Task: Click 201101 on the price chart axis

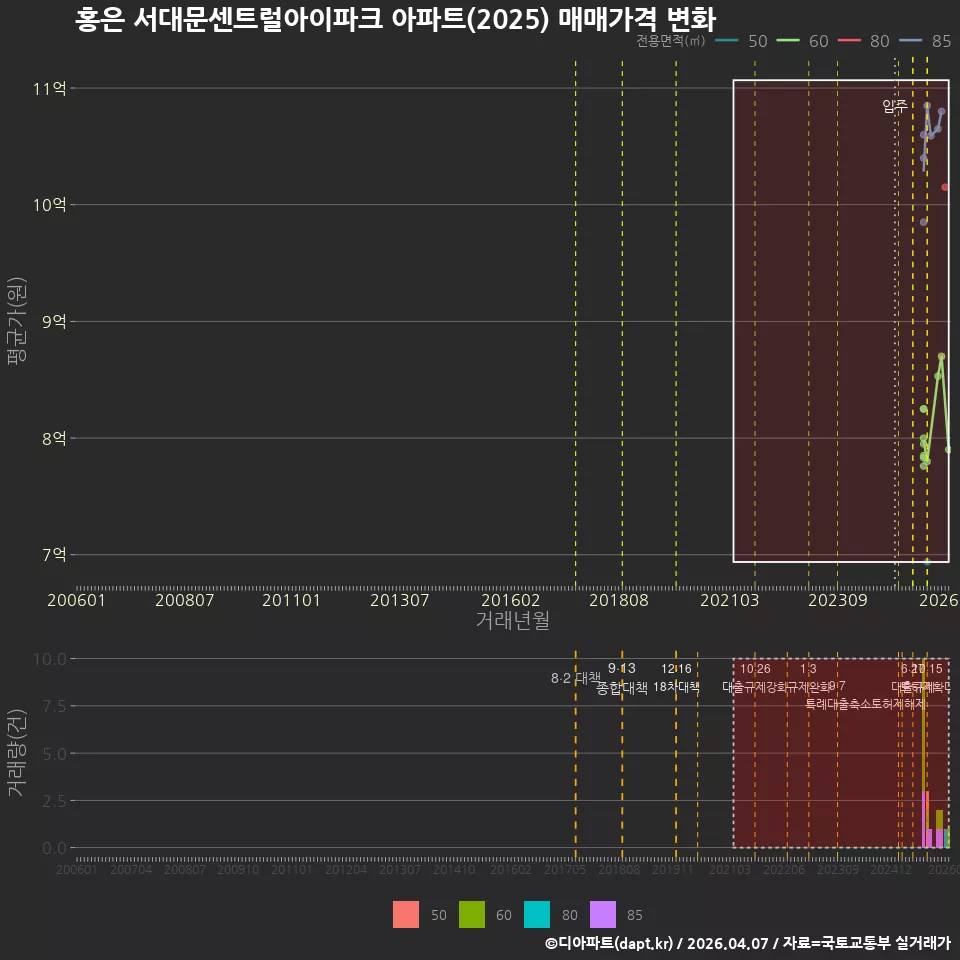Action: point(291,600)
